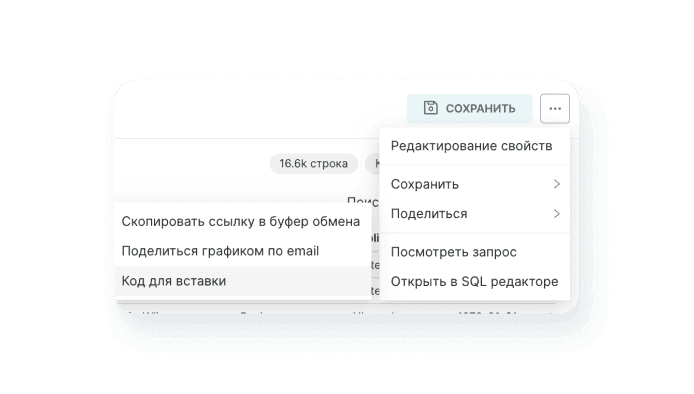Expand the Поделиться submenu
694x394 pixels.
pos(474,214)
